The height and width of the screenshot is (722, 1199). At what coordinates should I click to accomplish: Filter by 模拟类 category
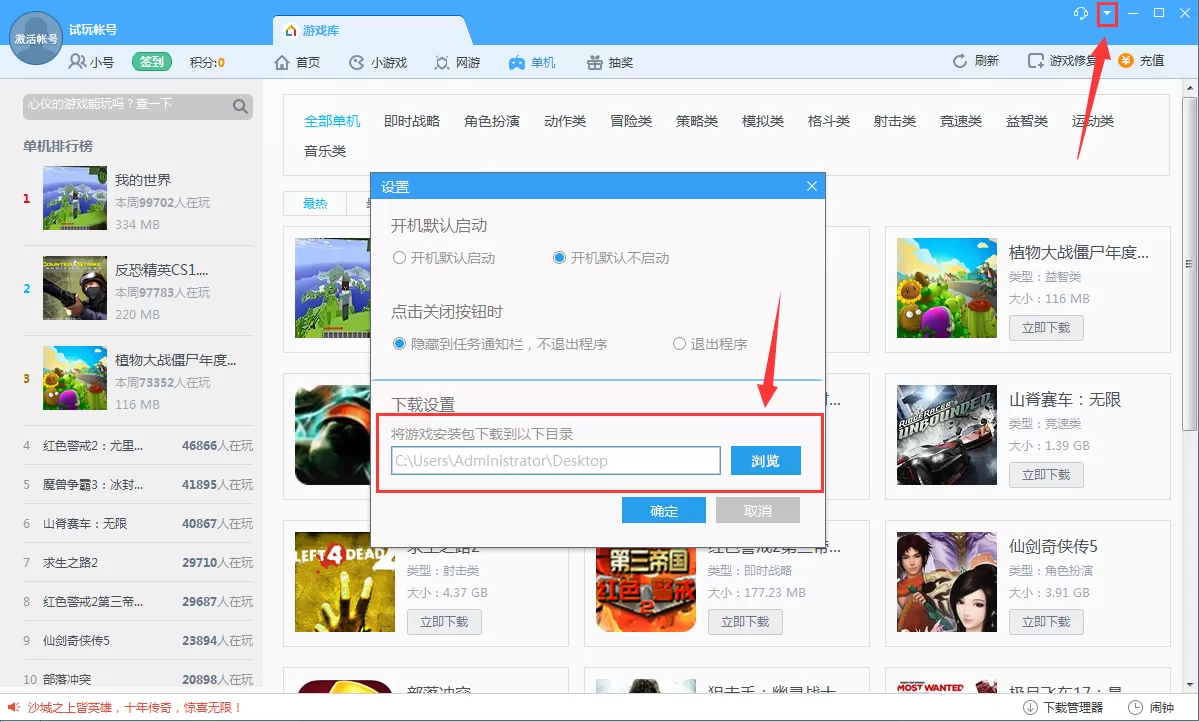click(762, 121)
